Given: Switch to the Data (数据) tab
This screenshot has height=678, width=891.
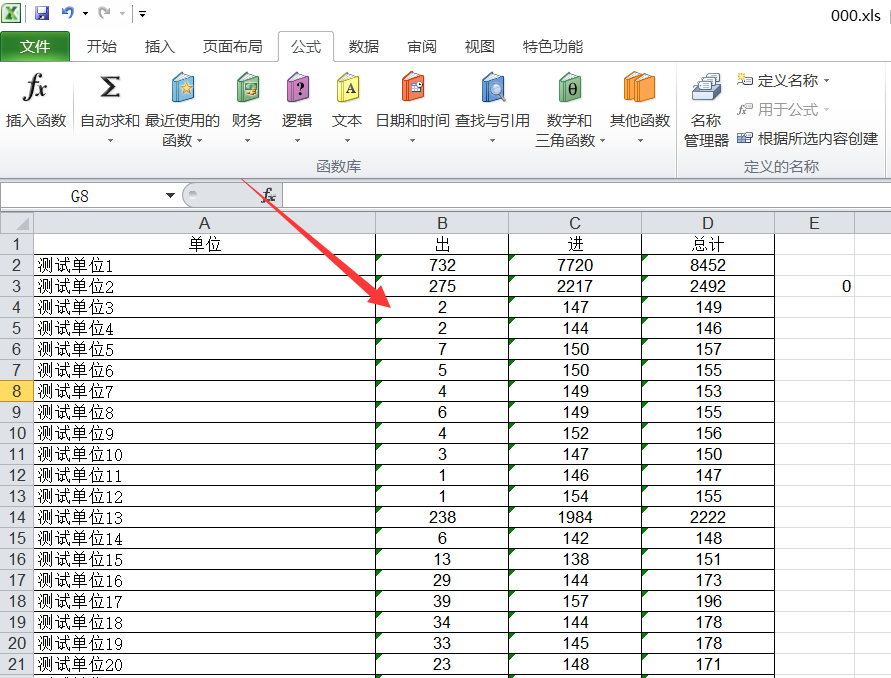Looking at the screenshot, I should pyautogui.click(x=364, y=47).
